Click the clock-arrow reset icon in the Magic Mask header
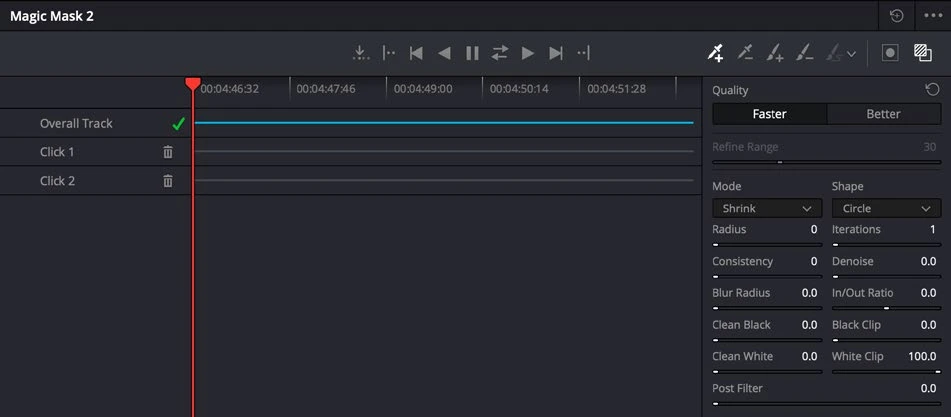Image resolution: width=951 pixels, height=417 pixels. pyautogui.click(x=896, y=16)
